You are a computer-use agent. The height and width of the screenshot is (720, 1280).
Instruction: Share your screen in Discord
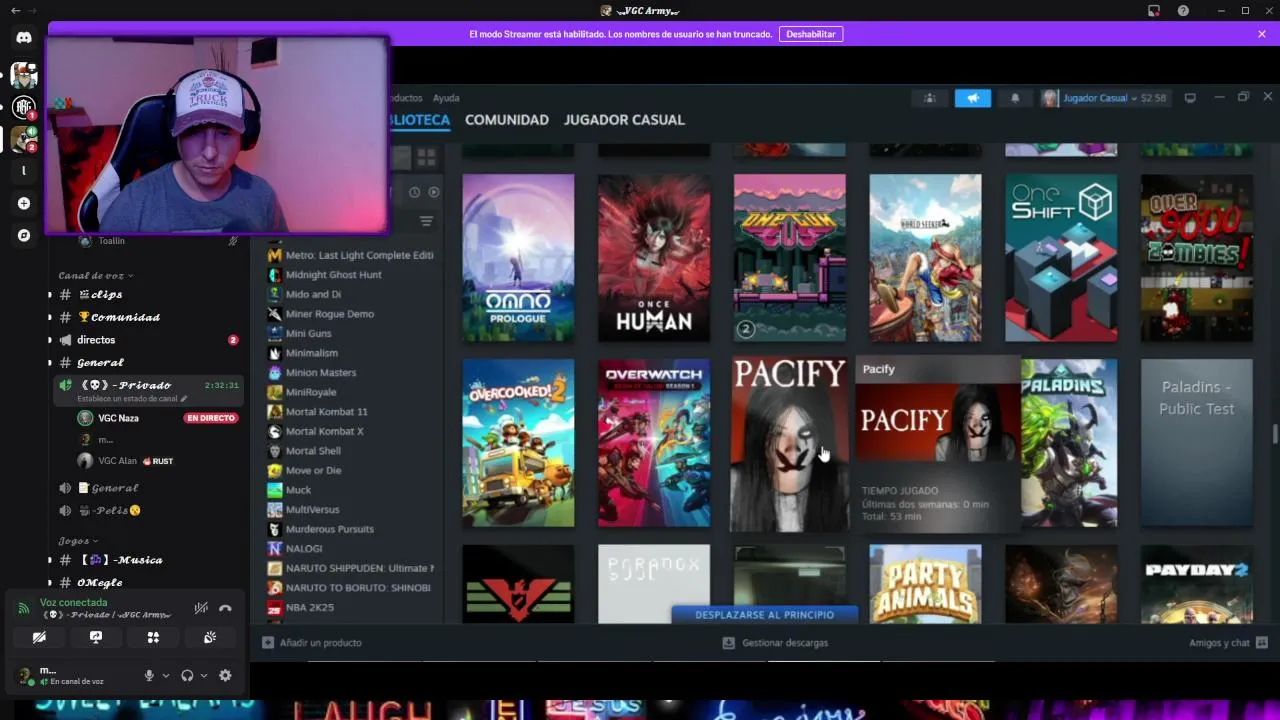[96, 637]
